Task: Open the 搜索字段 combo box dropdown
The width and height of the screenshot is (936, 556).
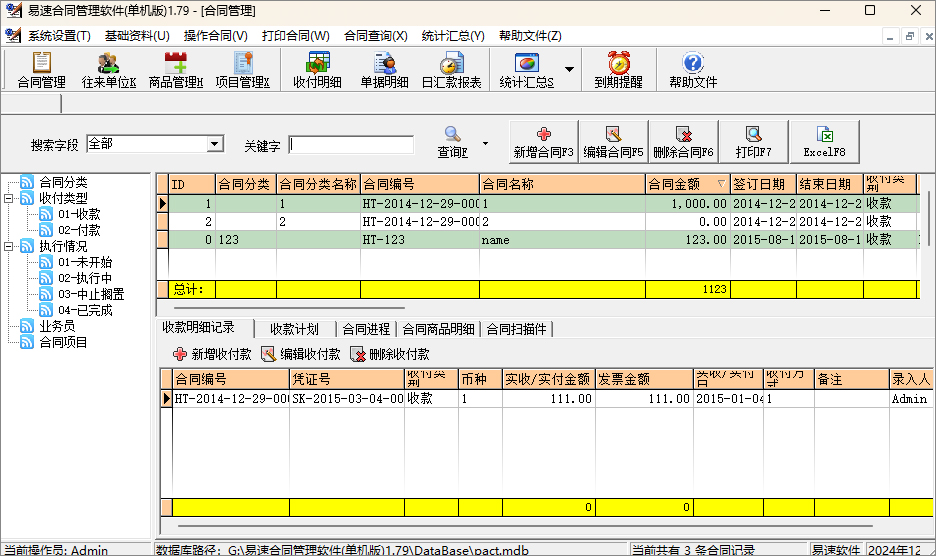Action: pyautogui.click(x=214, y=144)
